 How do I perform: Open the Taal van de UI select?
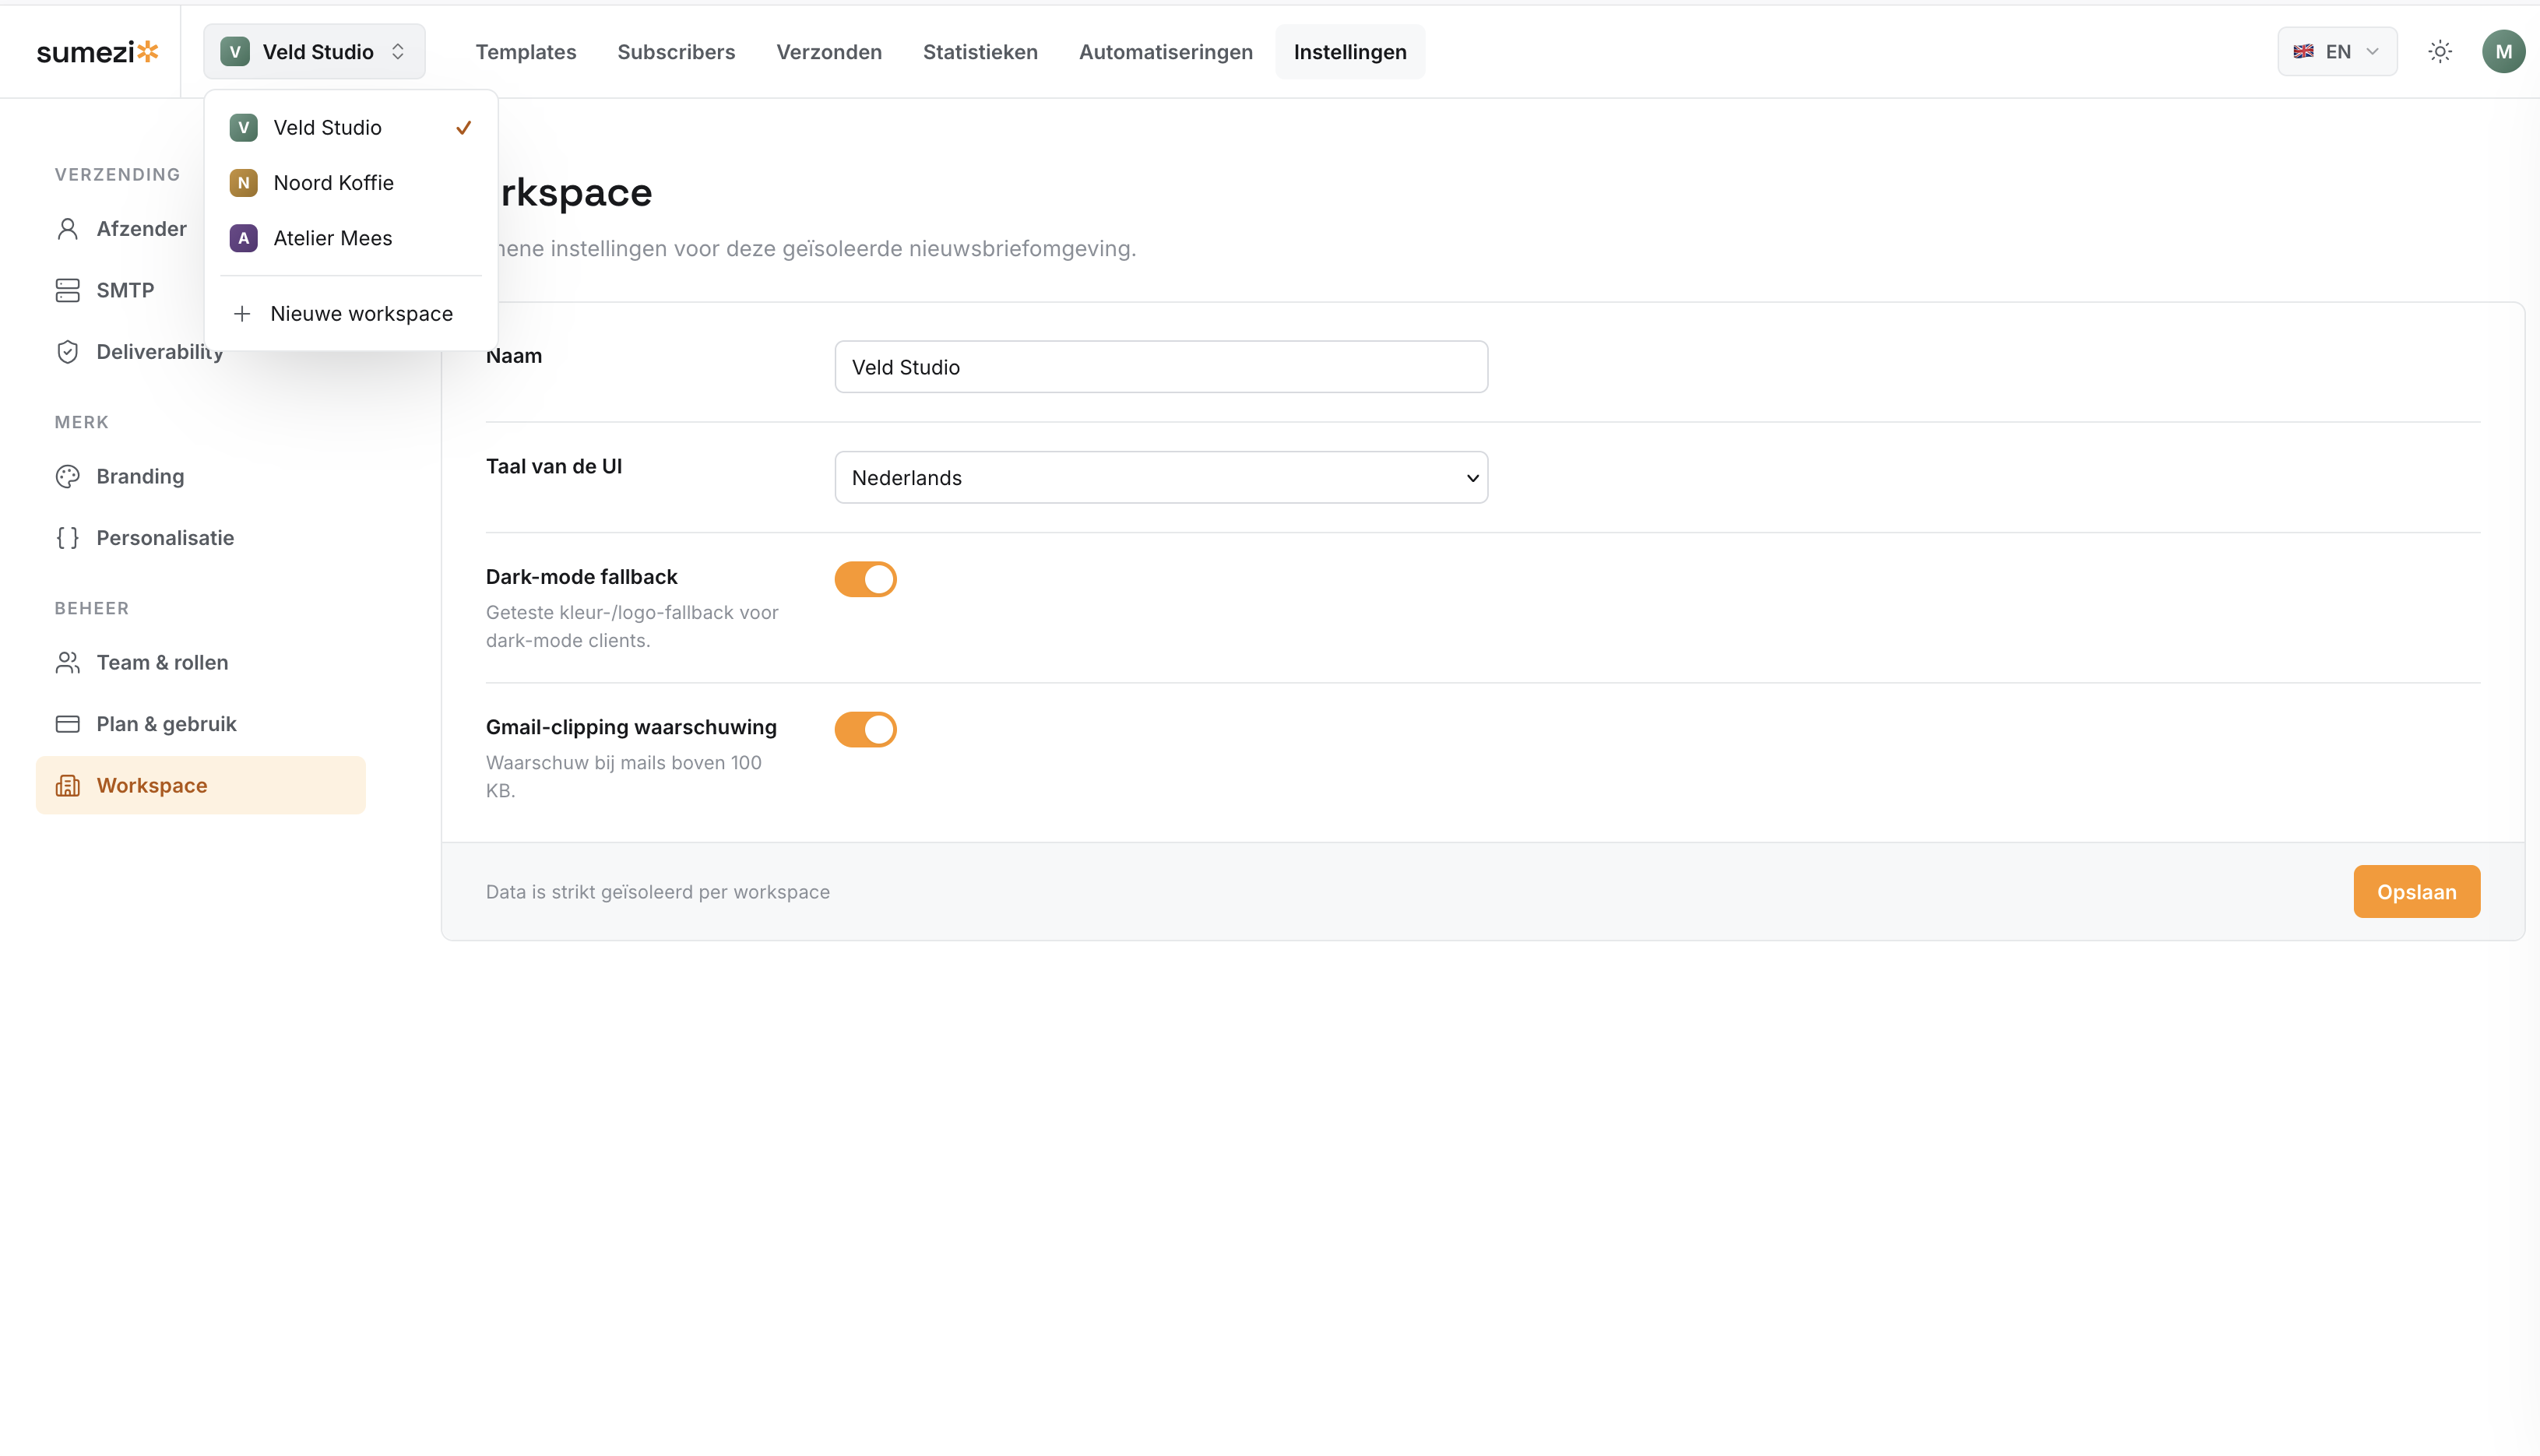[1161, 477]
